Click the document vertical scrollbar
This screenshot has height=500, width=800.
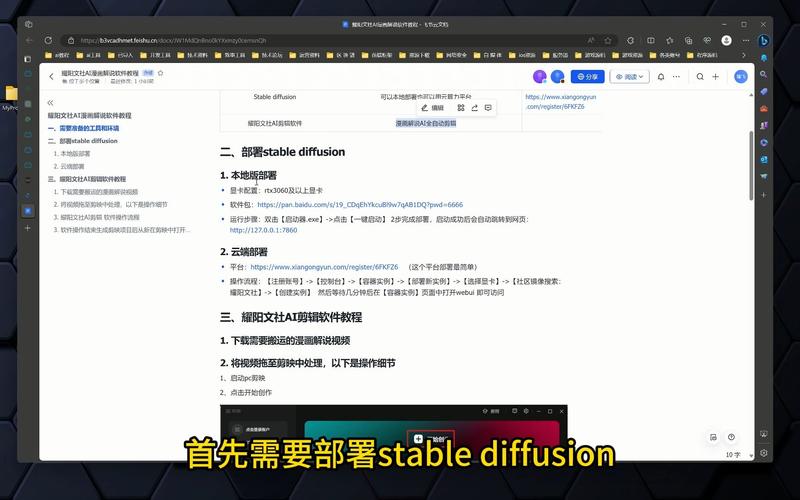tap(751, 166)
